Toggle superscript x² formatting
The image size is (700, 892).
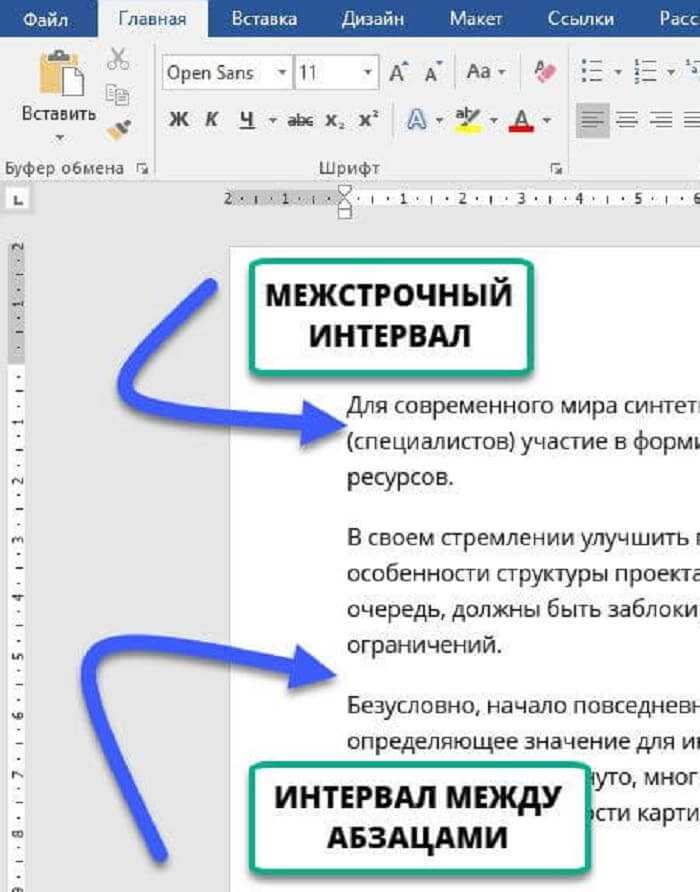(368, 119)
